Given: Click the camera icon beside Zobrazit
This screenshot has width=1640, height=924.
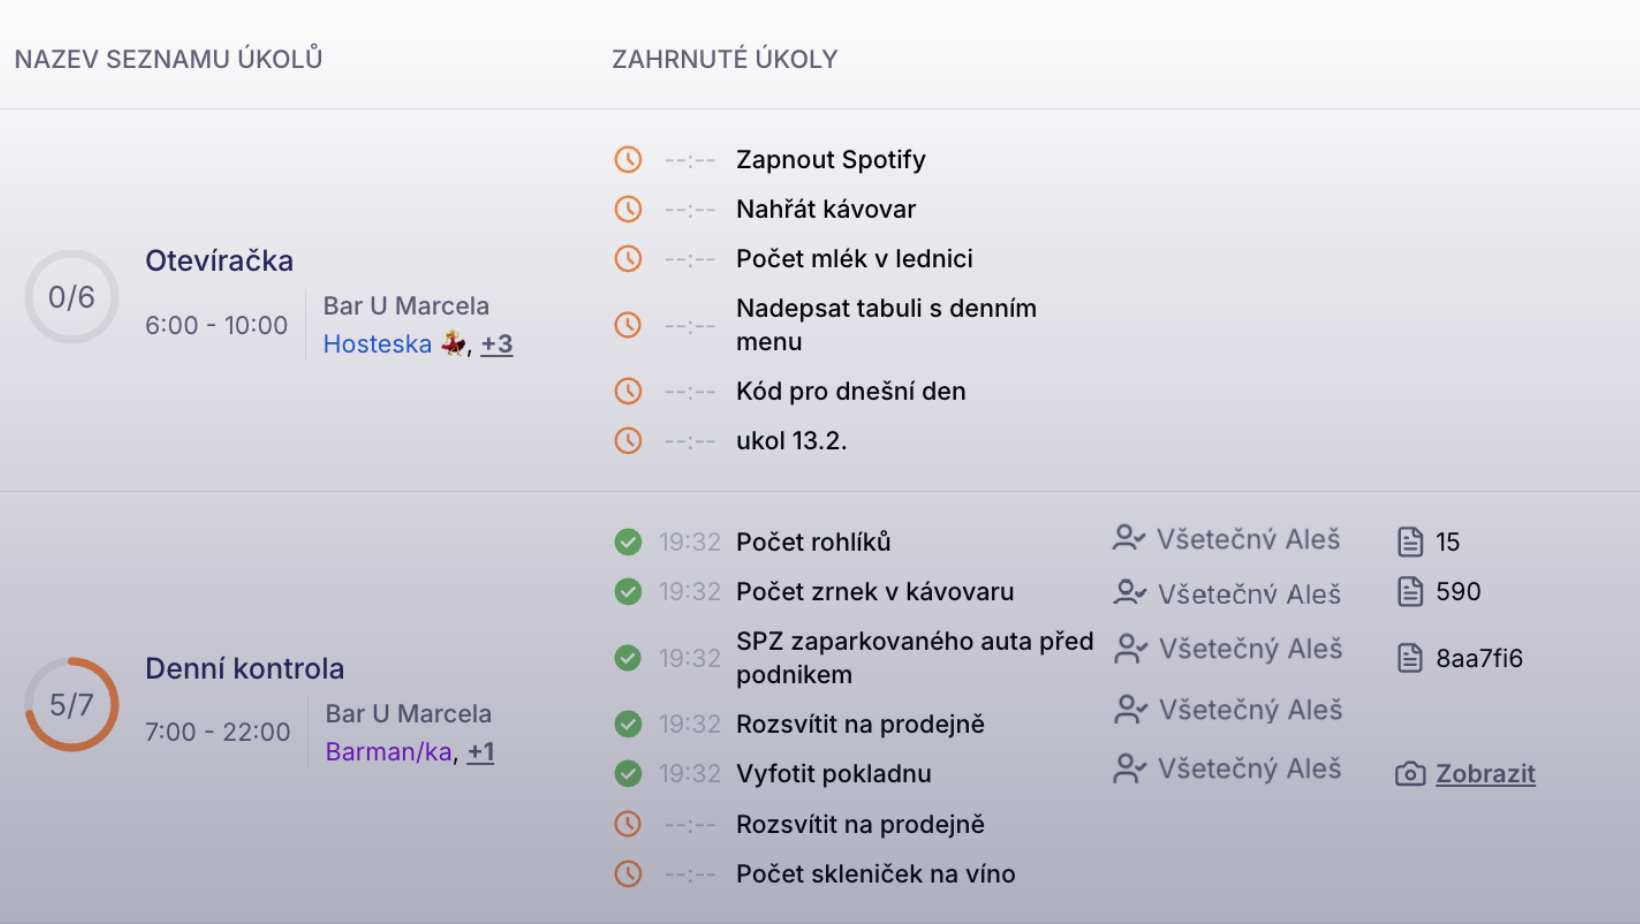Looking at the screenshot, I should [1410, 774].
